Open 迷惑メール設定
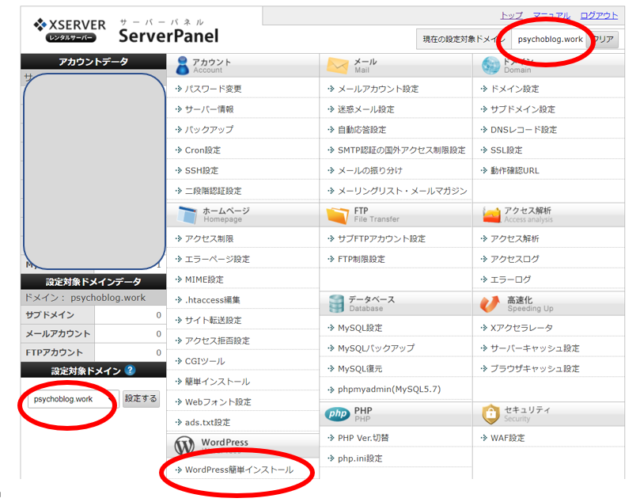 pyautogui.click(x=366, y=109)
